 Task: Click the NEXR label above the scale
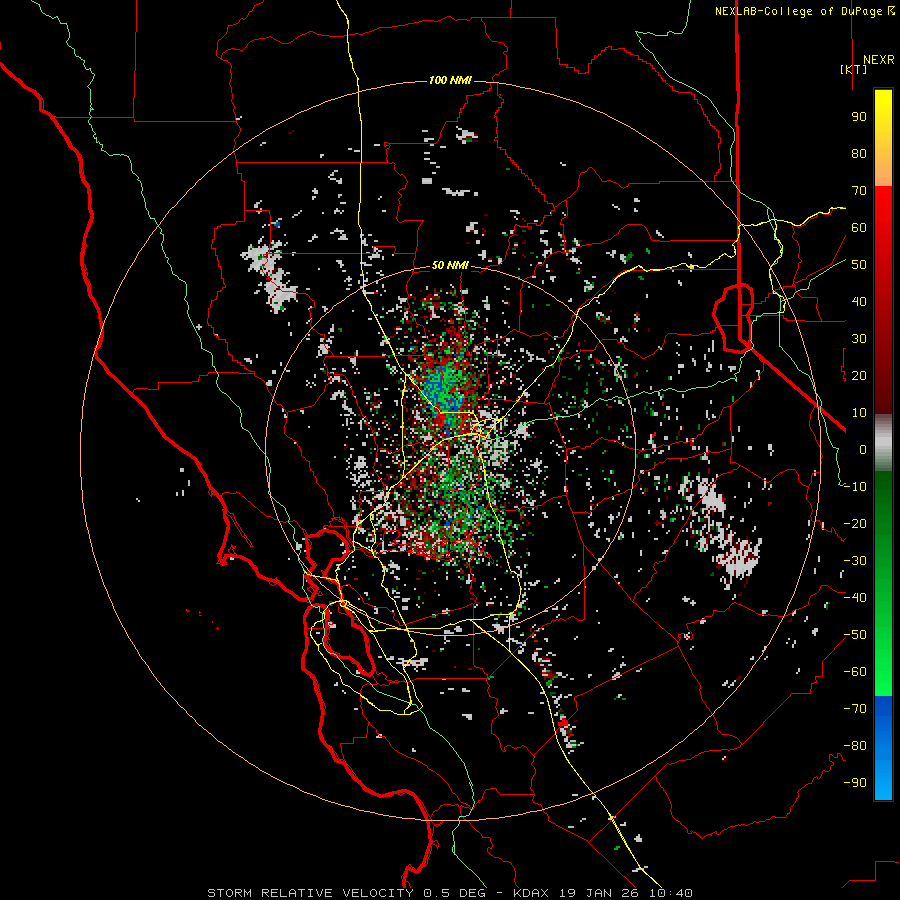click(878, 60)
